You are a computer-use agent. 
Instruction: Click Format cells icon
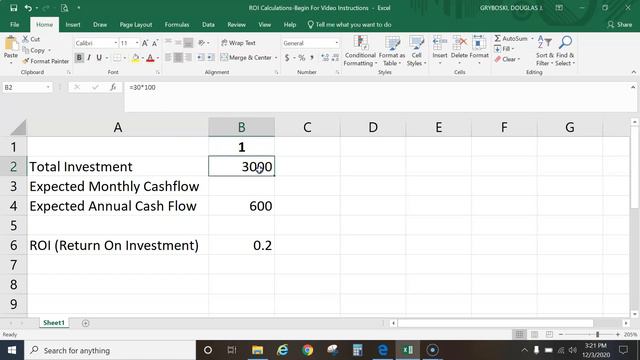click(479, 43)
